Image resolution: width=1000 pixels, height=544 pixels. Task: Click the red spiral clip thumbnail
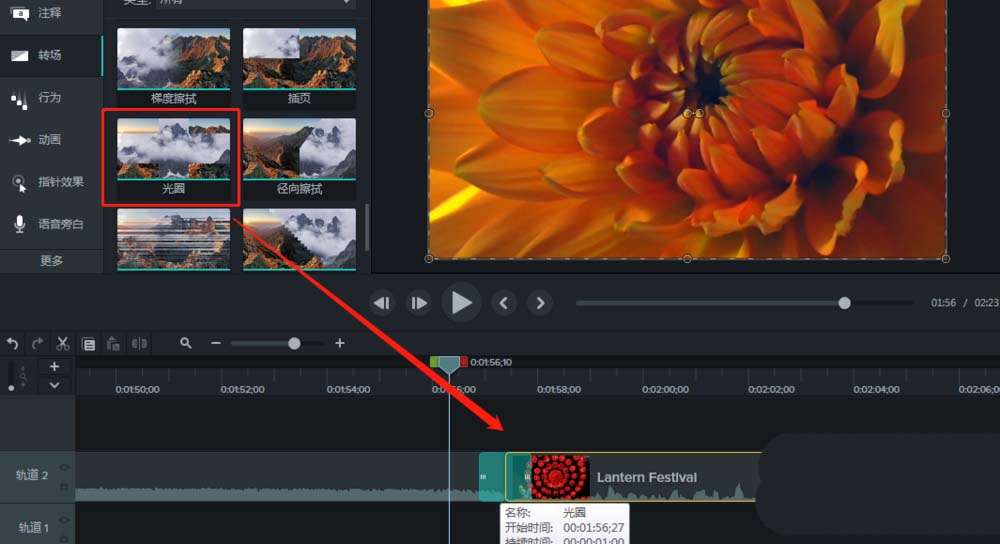[x=560, y=477]
